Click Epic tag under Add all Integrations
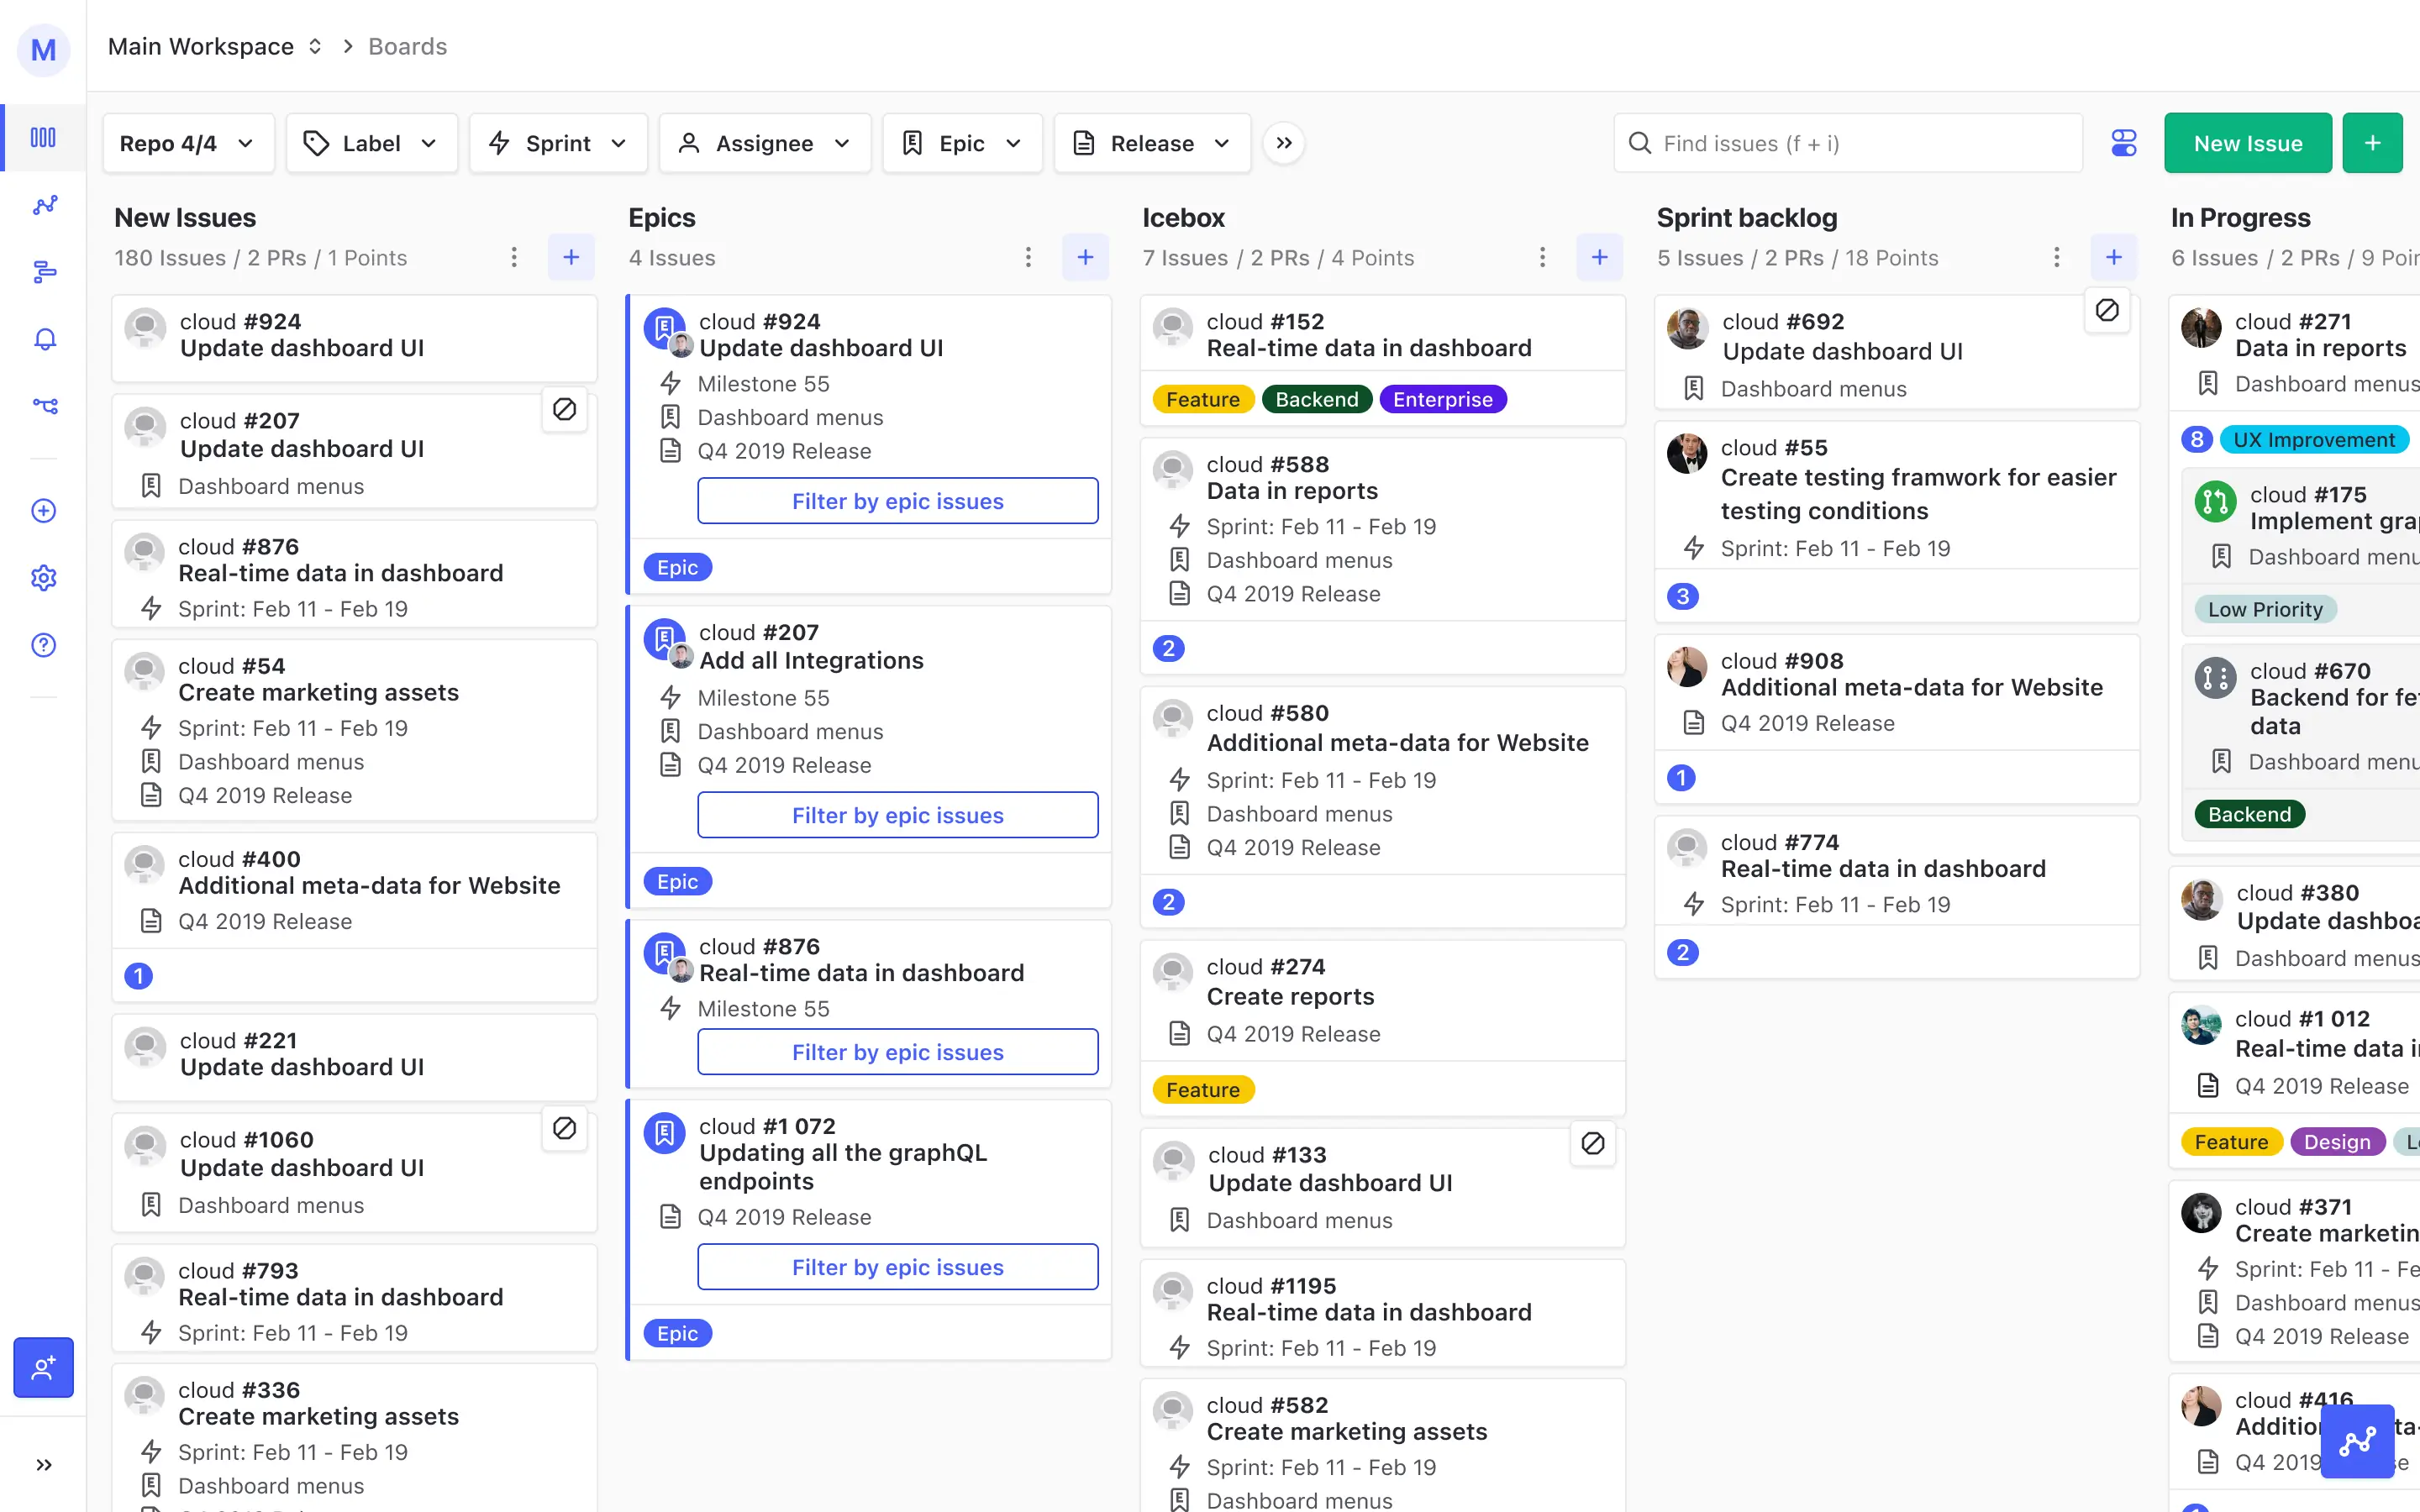The width and height of the screenshot is (2420, 1512). 677,881
